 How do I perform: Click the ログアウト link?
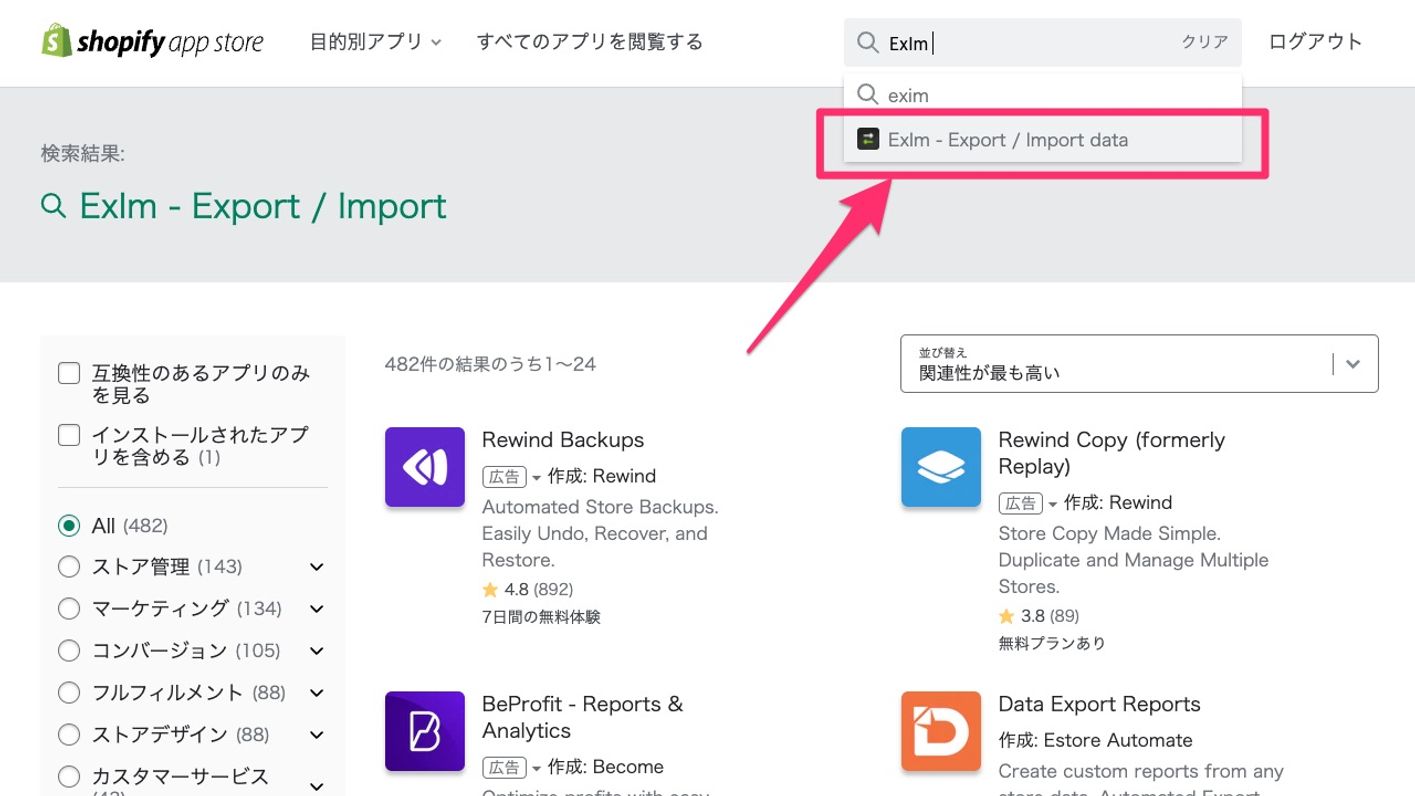(x=1315, y=42)
